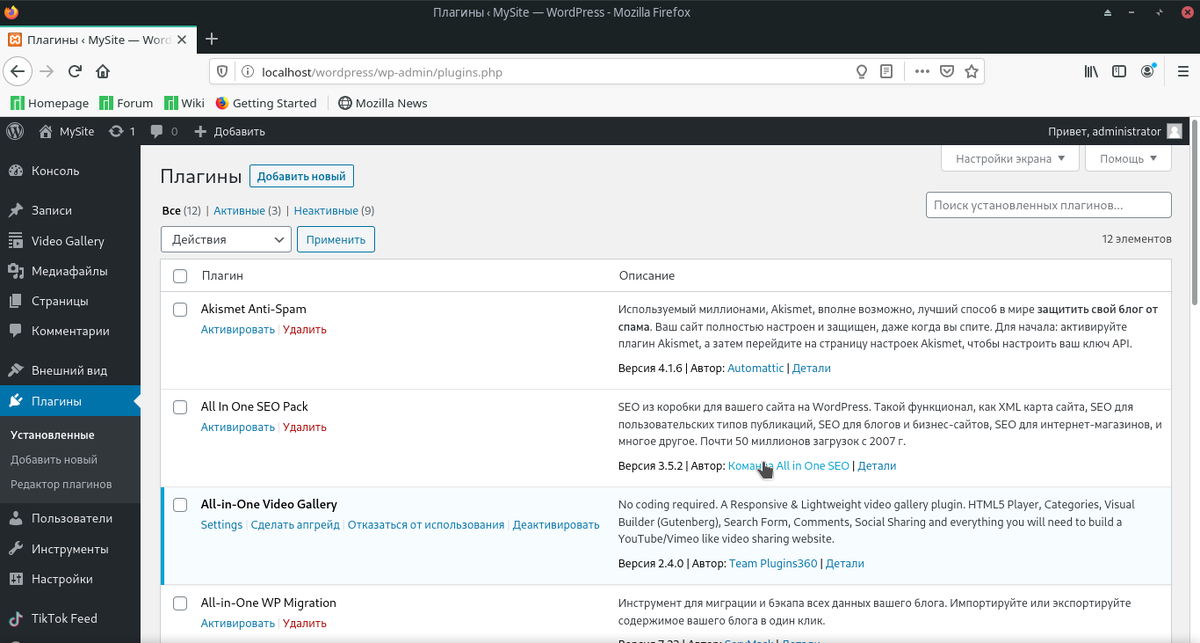Expand the Помощь help dropdown
This screenshot has width=1200, height=643.
[x=1129, y=159]
